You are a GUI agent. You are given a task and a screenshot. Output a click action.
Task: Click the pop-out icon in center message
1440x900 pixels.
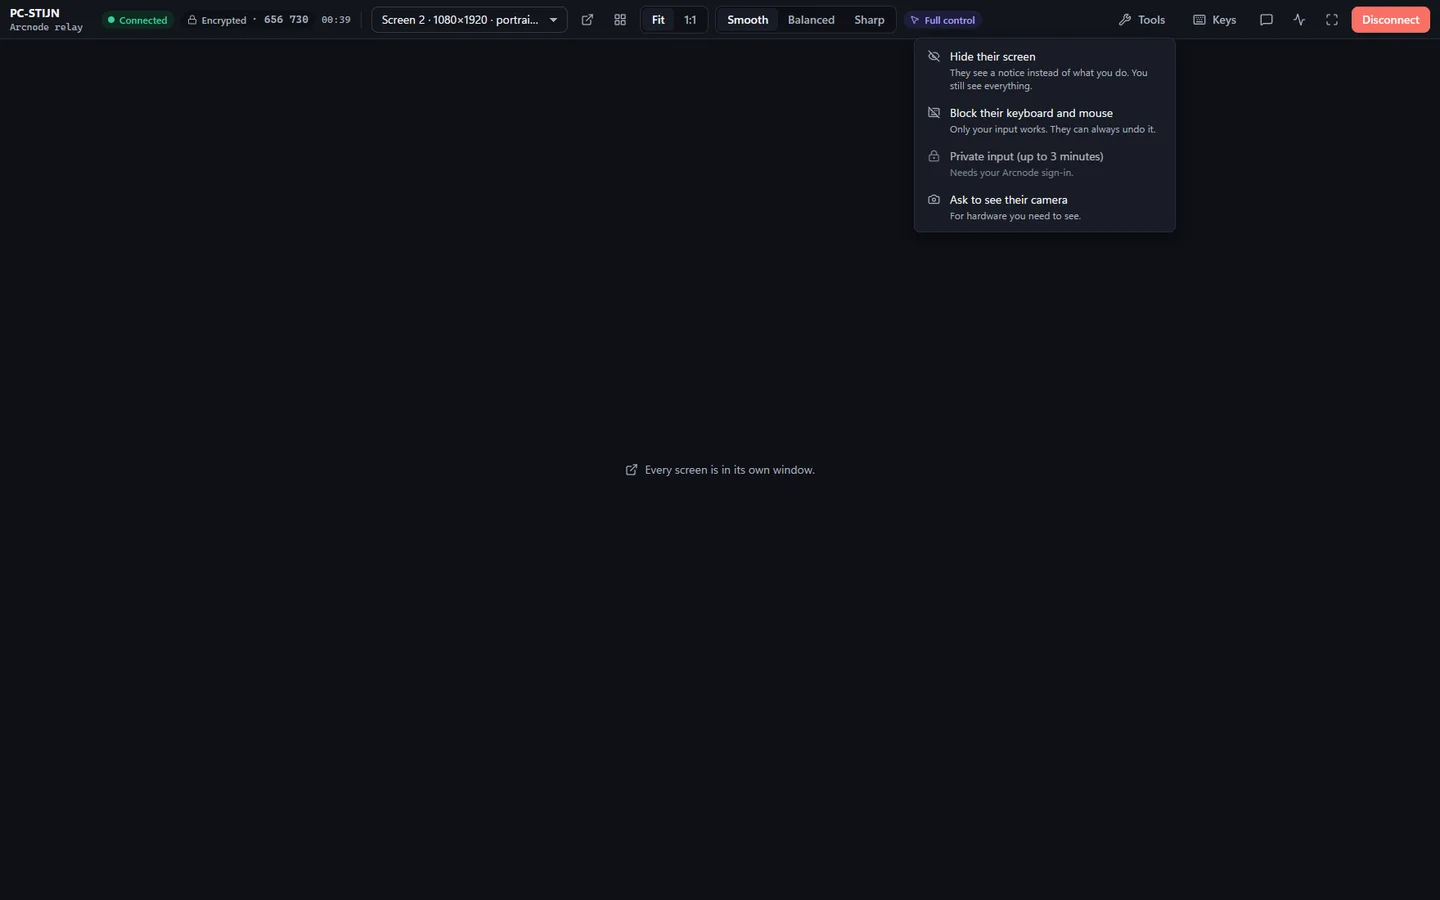point(631,470)
